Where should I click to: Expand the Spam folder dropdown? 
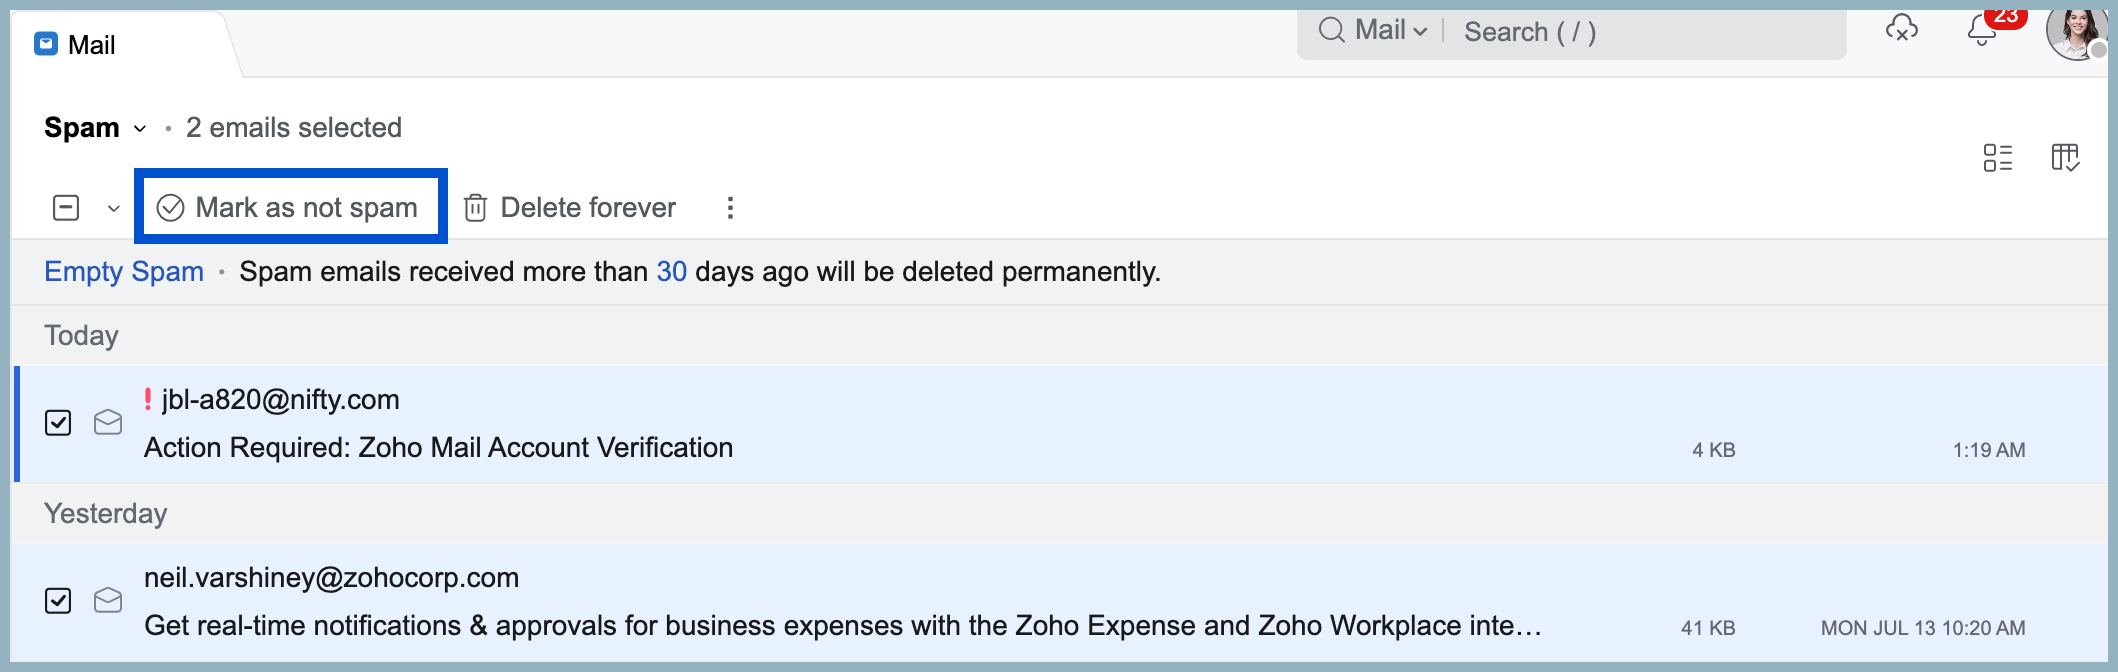(x=140, y=129)
